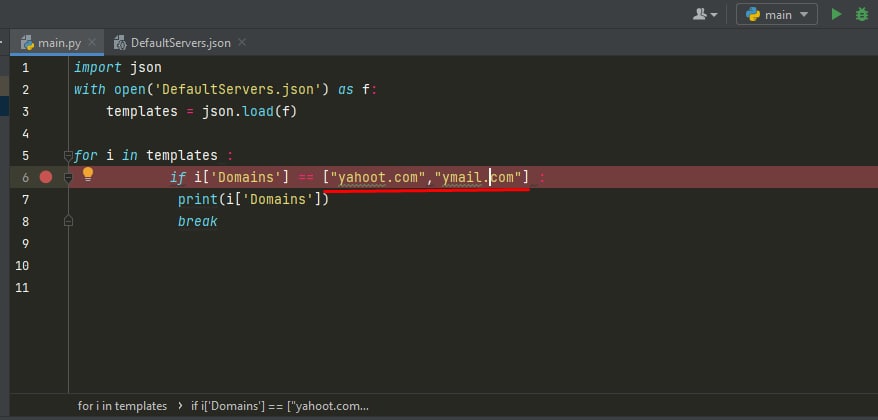Open the main run configuration dropdown
This screenshot has width=878, height=420.
pyautogui.click(x=777, y=15)
